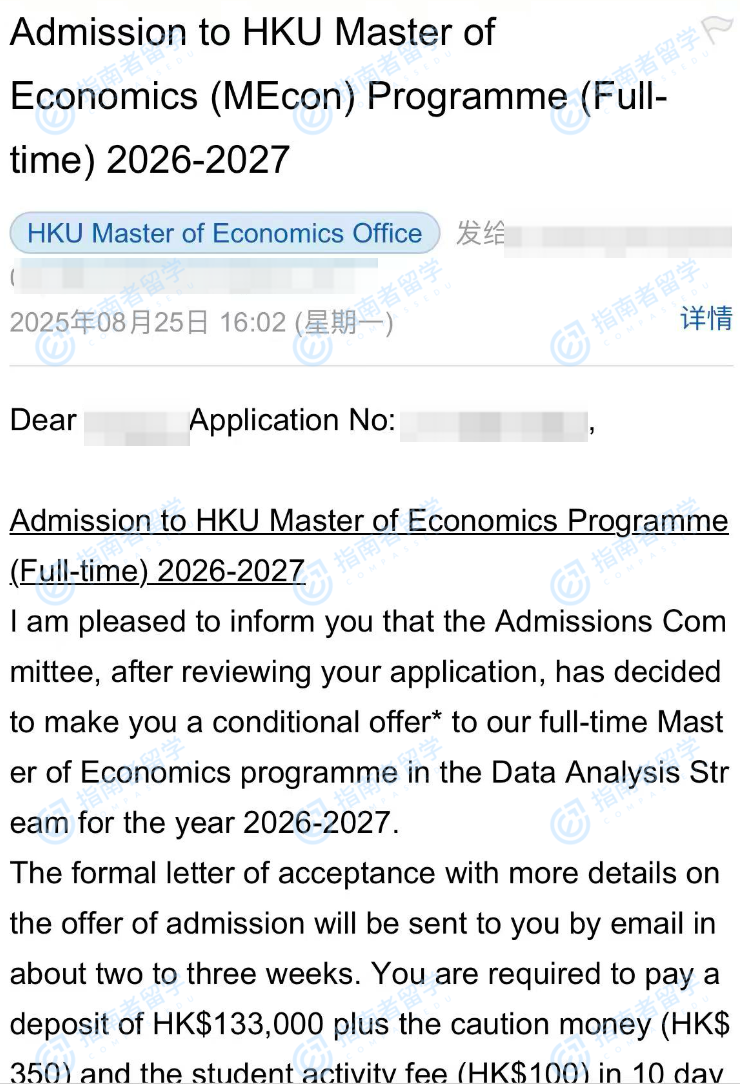The image size is (740, 1084).
Task: Tap the blurred sender email address
Action: pos(194,276)
